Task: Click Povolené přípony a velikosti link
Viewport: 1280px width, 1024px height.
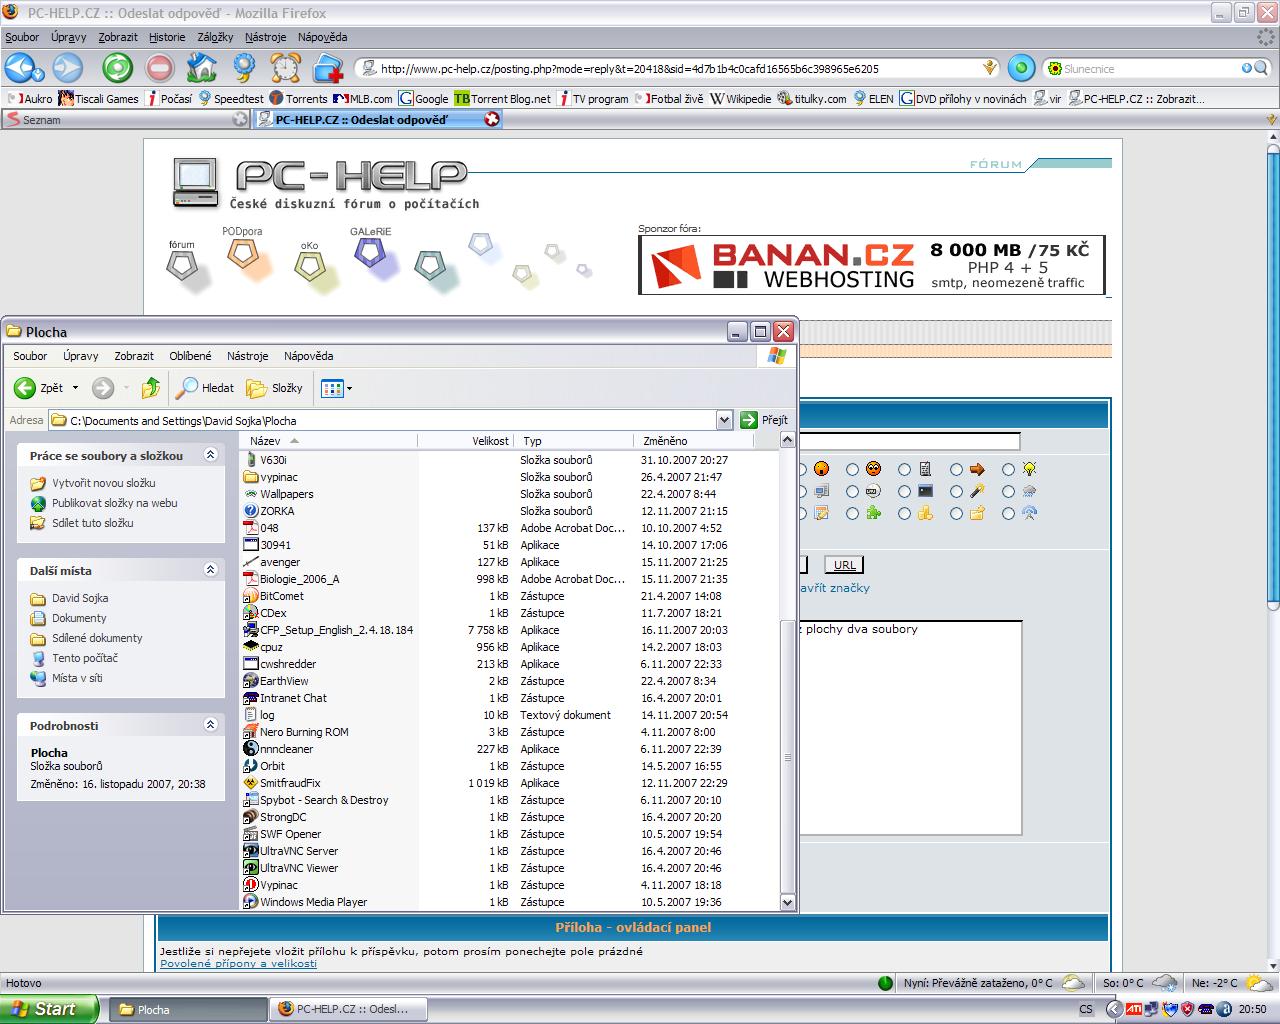Action: coord(238,964)
